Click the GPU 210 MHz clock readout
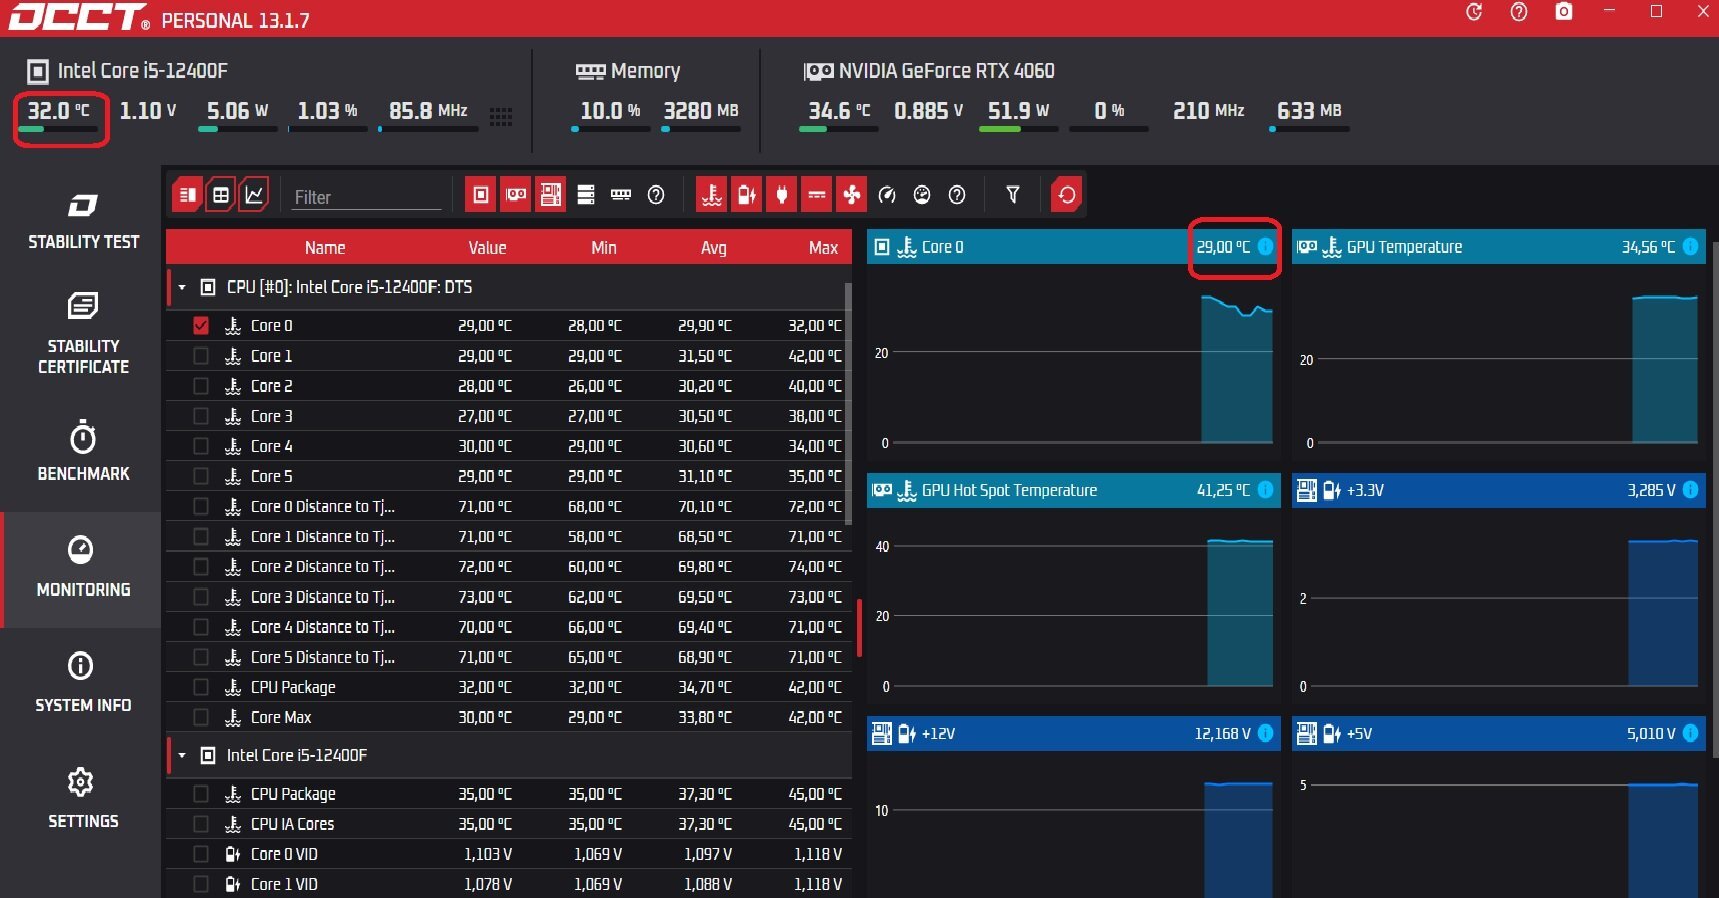Screen dimensions: 1719x898 click(x=1208, y=111)
